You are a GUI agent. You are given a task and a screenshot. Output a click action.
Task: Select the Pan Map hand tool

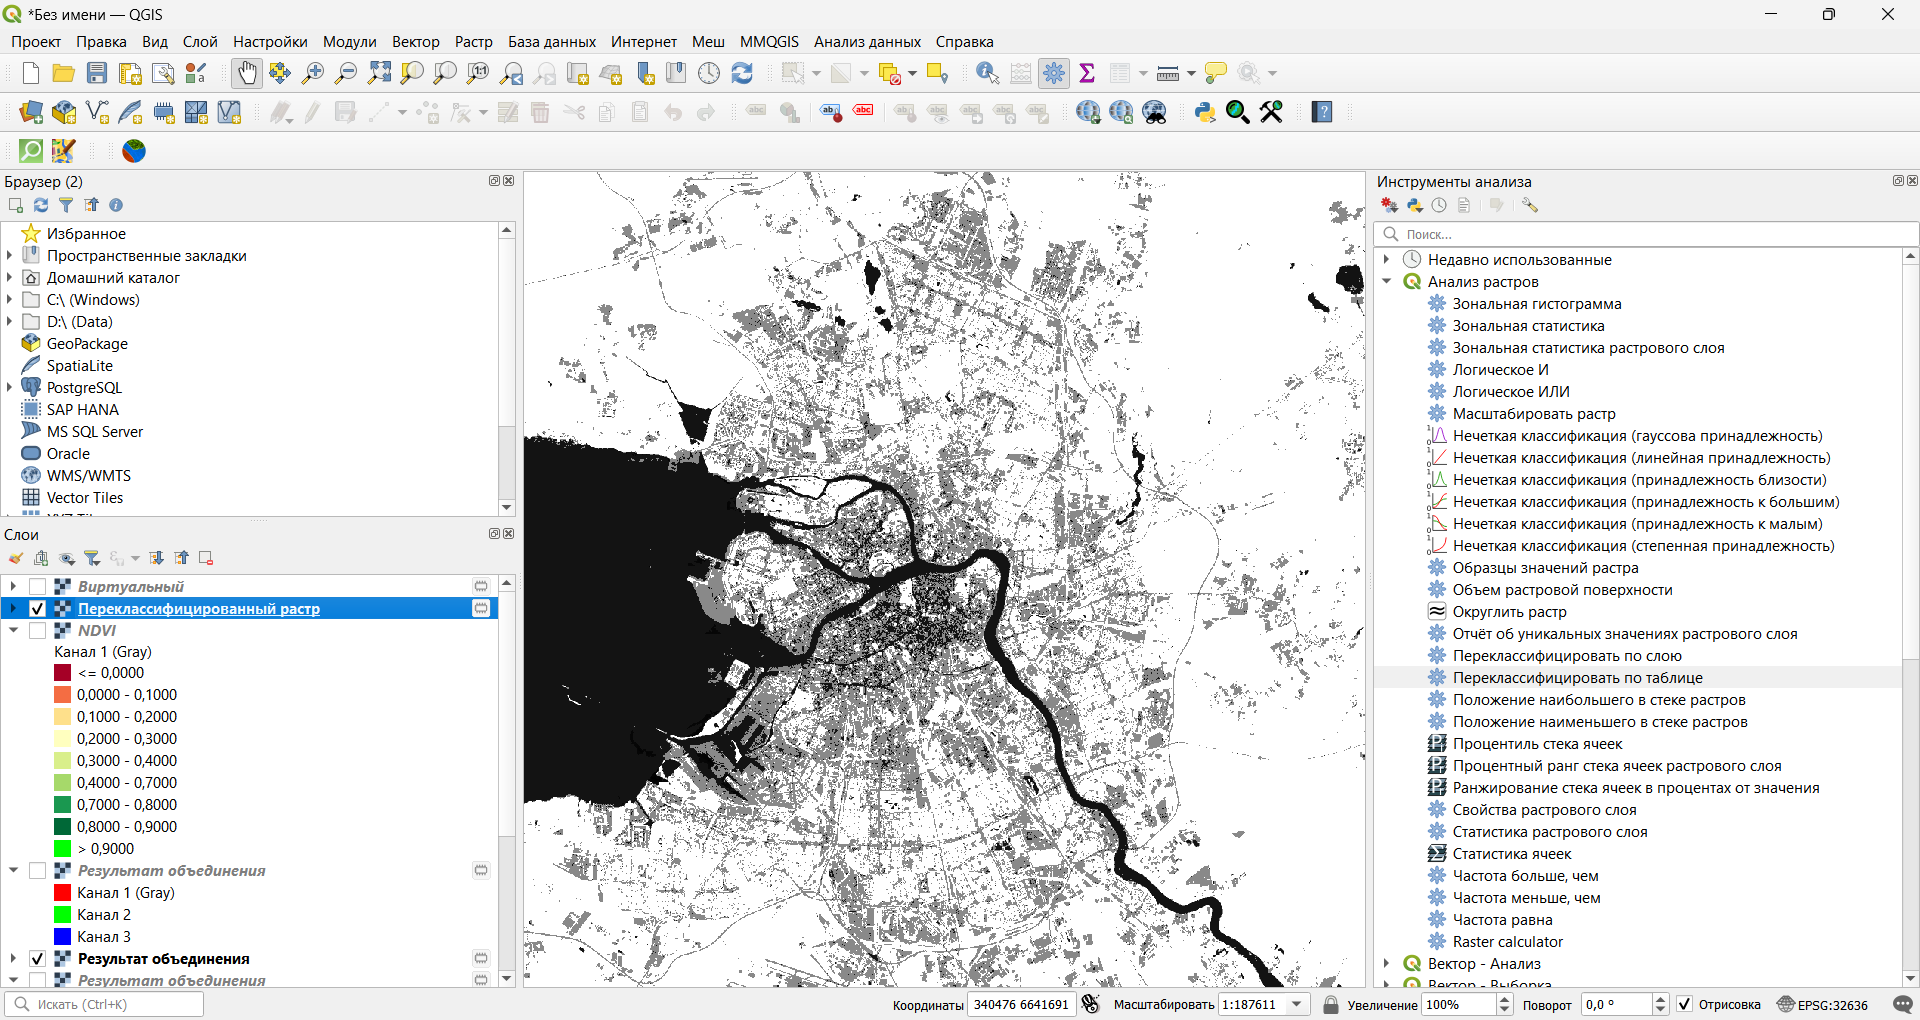pyautogui.click(x=246, y=73)
